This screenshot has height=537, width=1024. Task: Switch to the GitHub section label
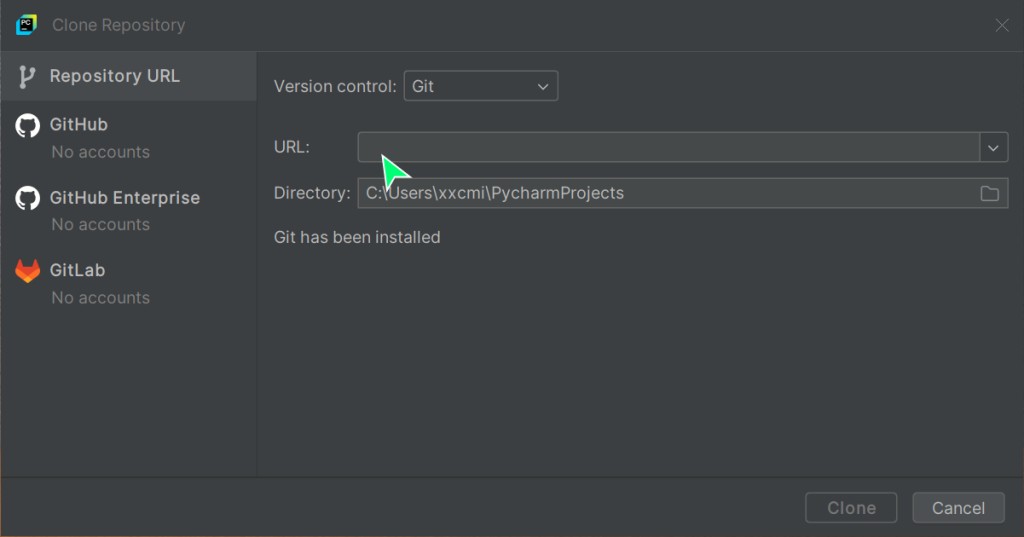[x=78, y=125]
